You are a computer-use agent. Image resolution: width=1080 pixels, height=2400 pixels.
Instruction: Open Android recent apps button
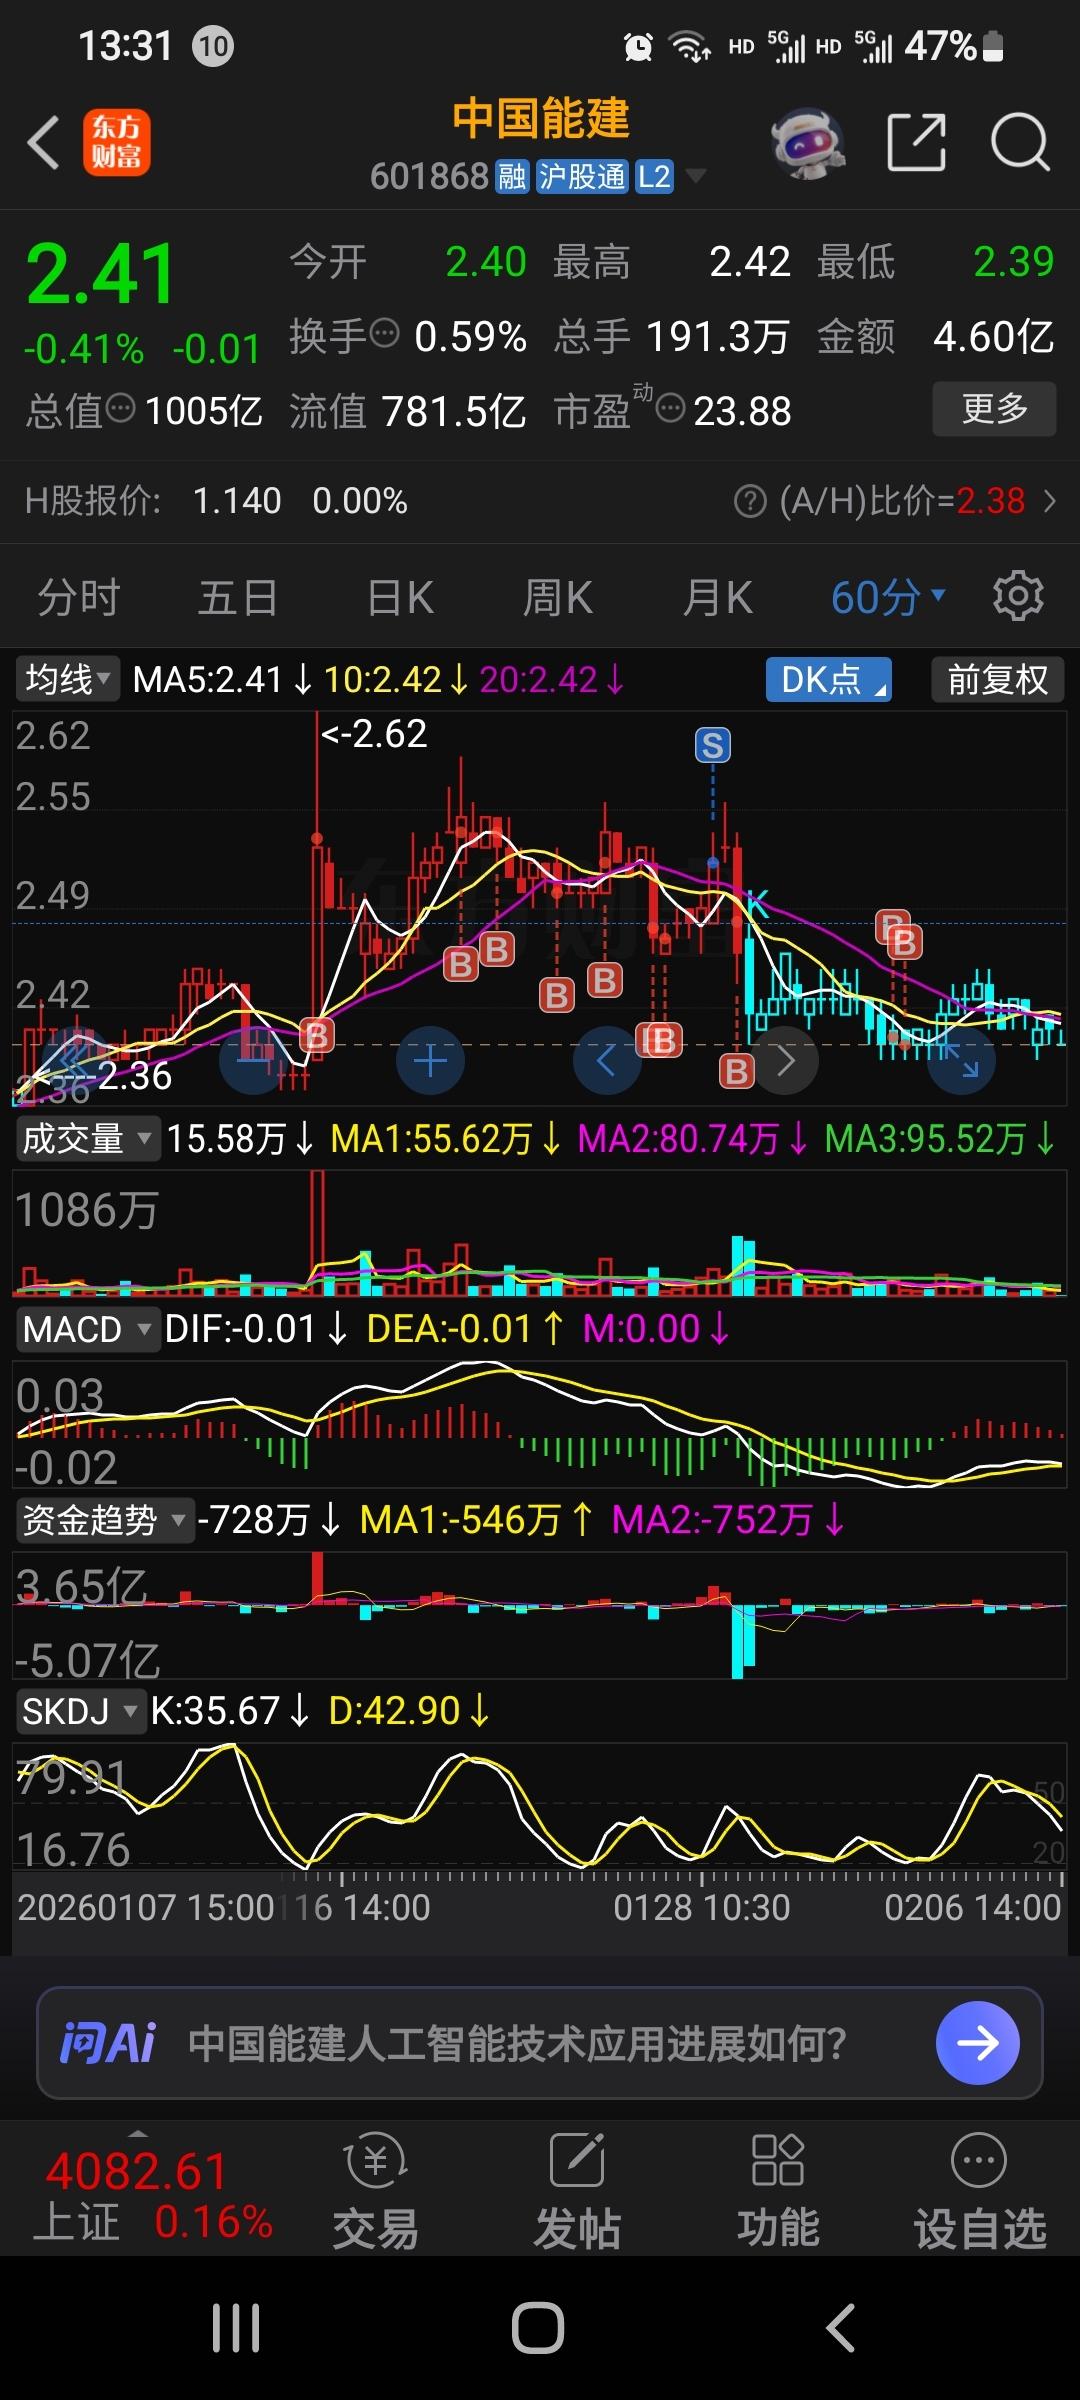coord(237,2328)
